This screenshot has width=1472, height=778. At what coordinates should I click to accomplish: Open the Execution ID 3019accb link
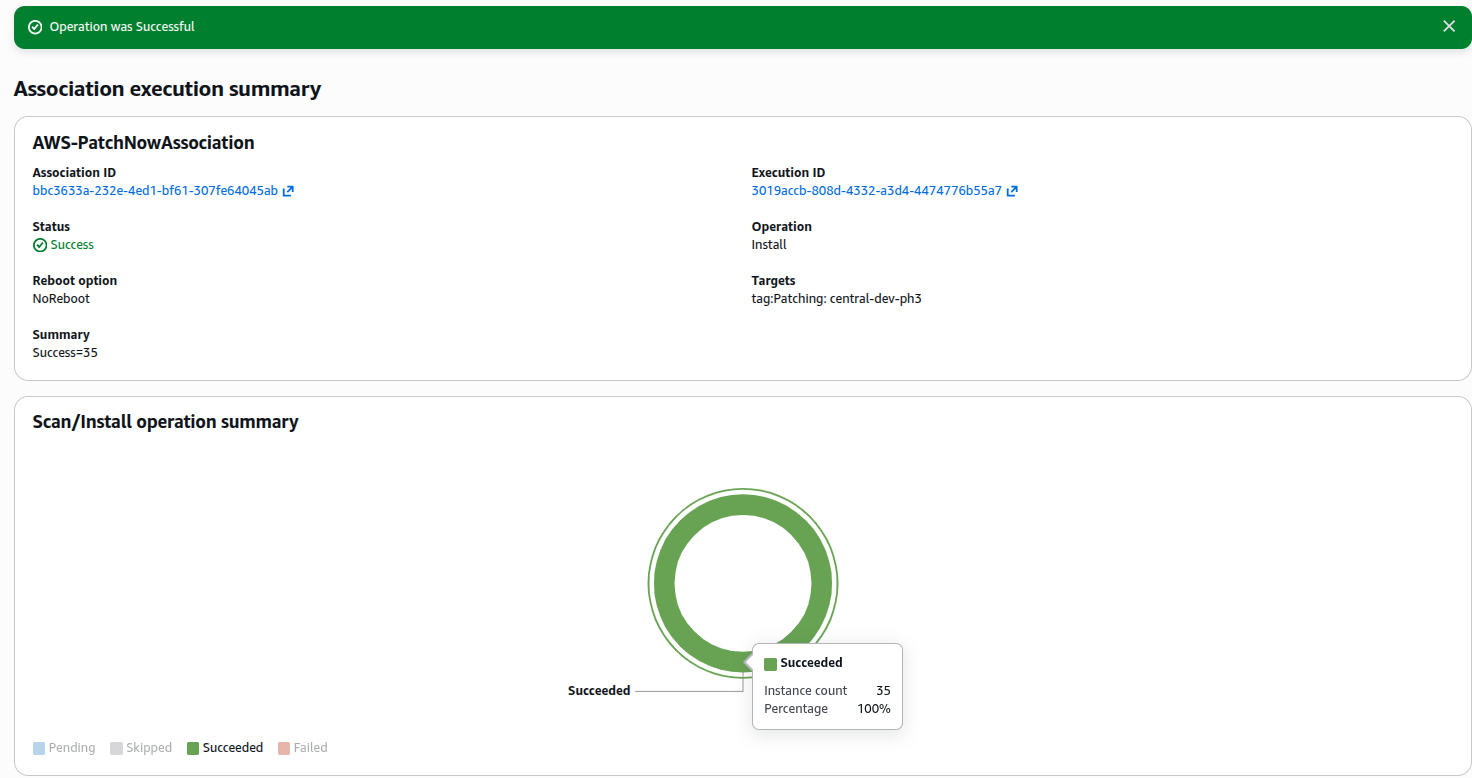876,191
